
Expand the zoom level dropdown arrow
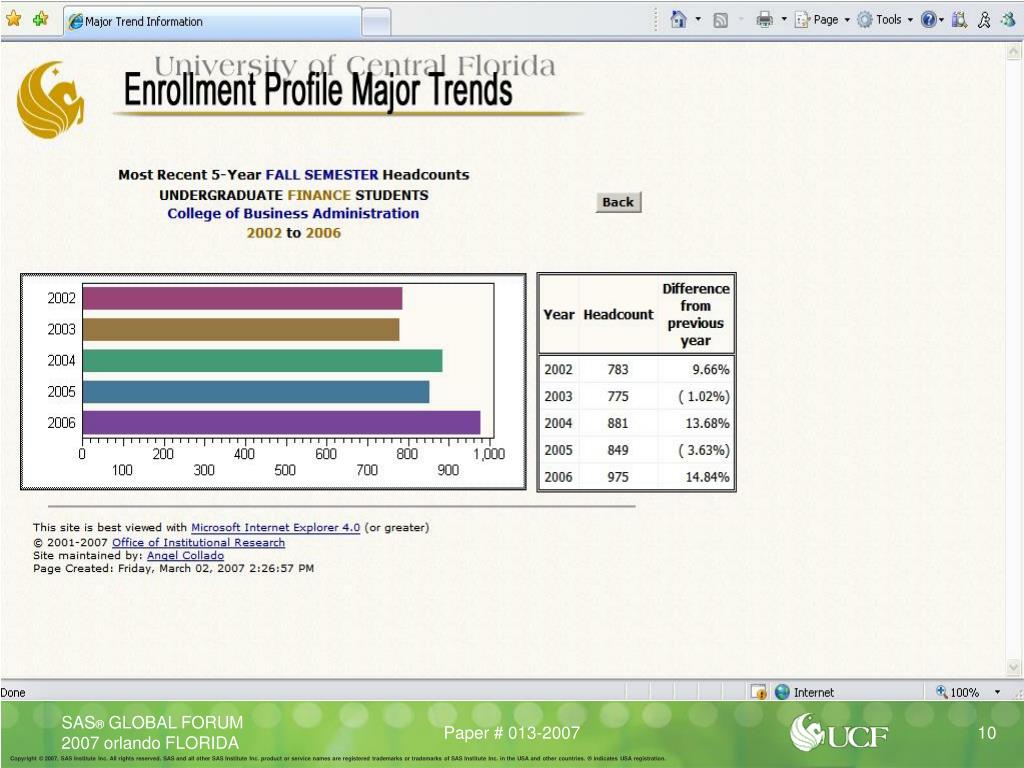coord(997,692)
